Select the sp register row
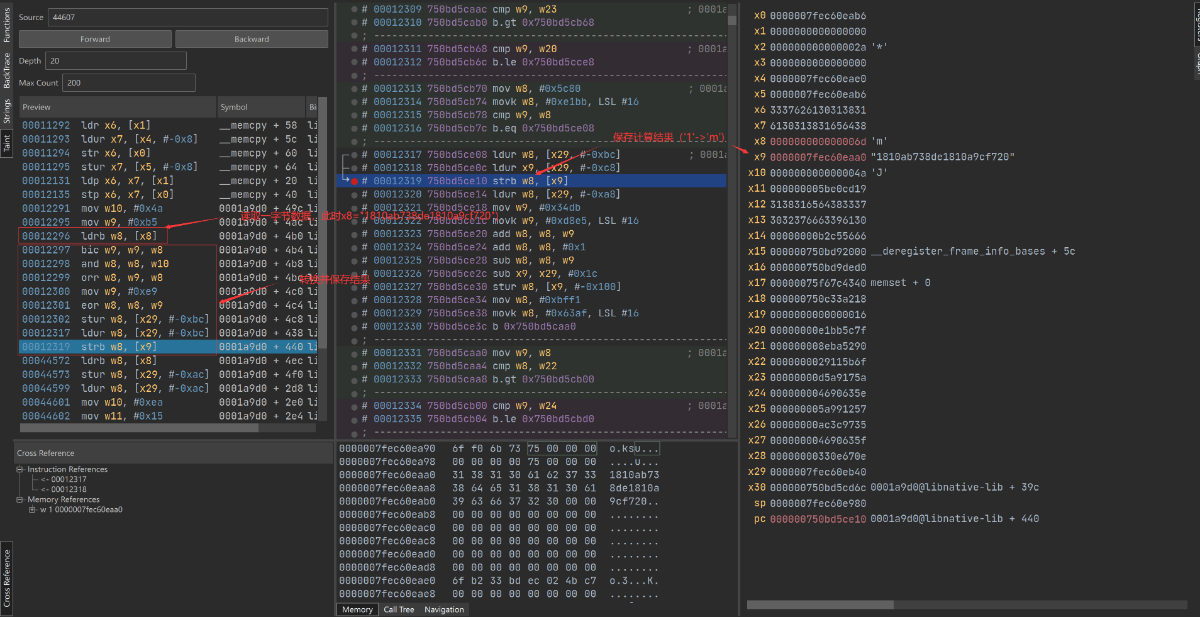This screenshot has height=617, width=1200. tap(809, 503)
